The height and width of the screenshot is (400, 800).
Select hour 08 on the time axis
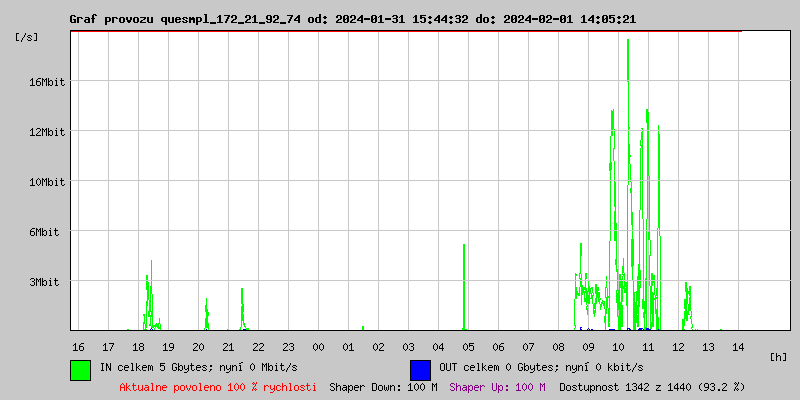[x=558, y=346]
